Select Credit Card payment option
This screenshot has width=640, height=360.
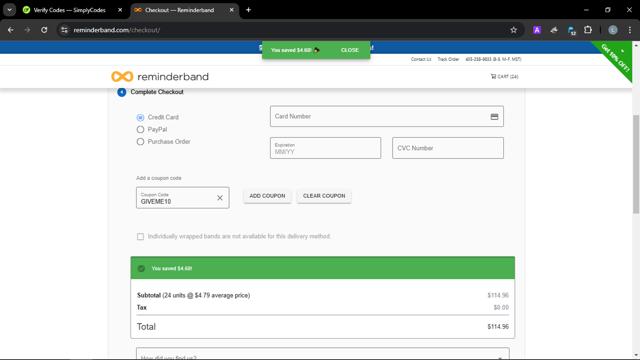(x=140, y=118)
